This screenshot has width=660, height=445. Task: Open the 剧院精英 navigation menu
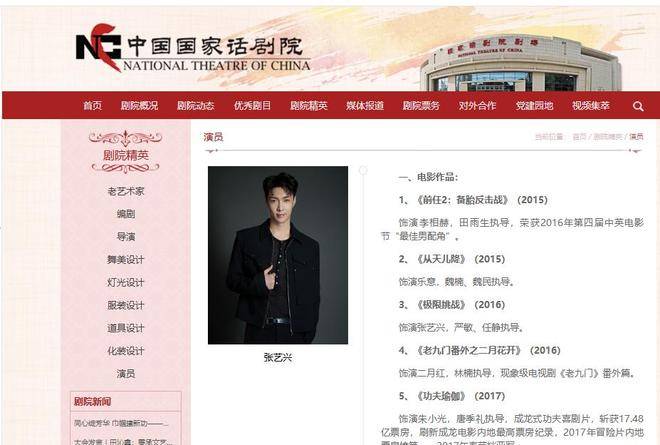point(309,106)
